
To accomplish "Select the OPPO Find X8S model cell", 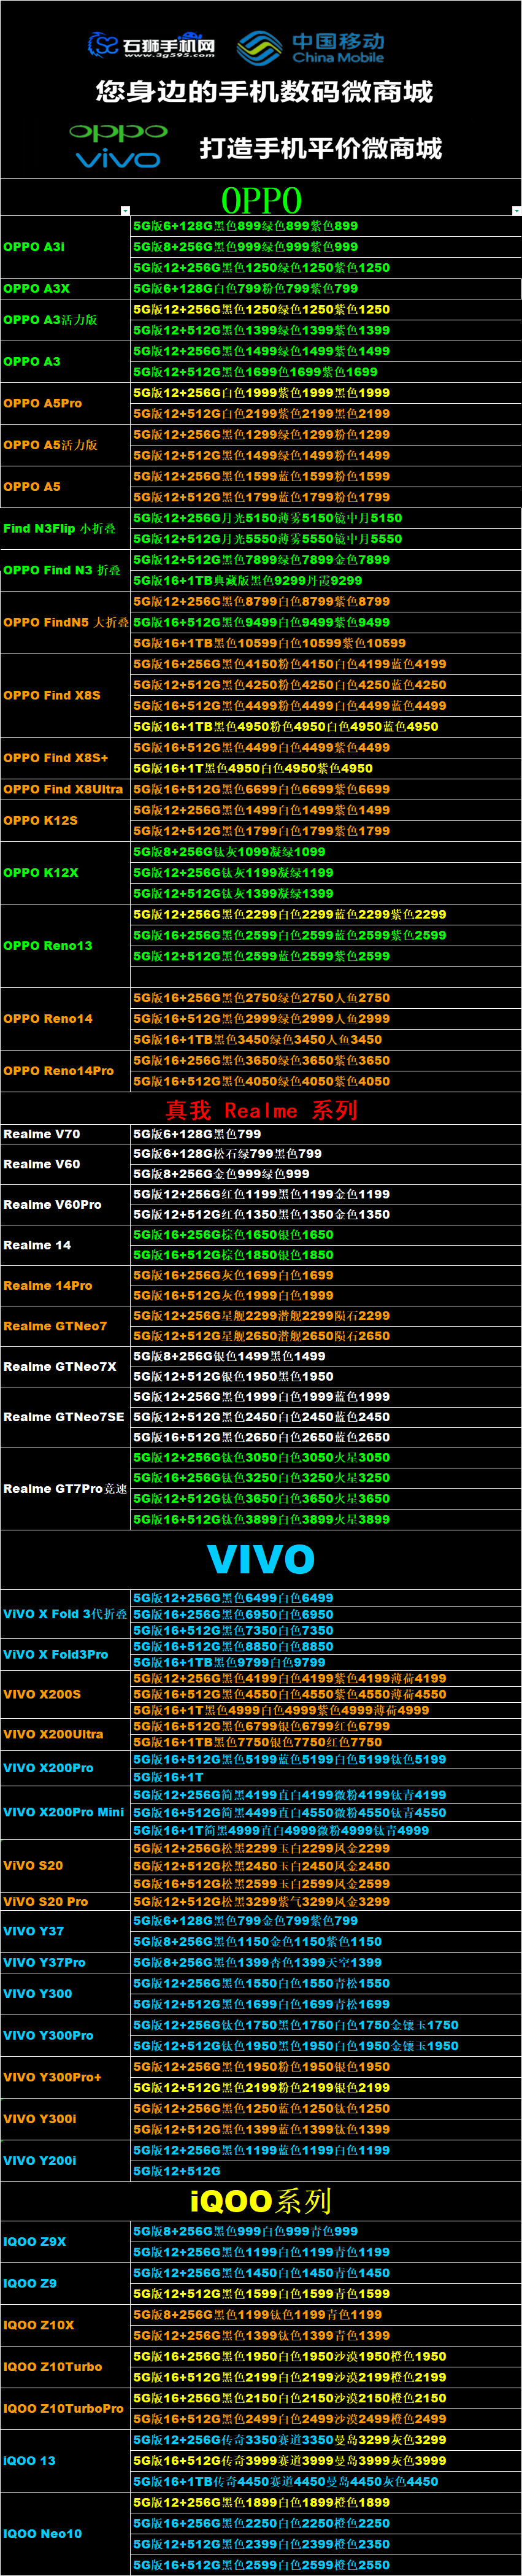I will [66, 695].
